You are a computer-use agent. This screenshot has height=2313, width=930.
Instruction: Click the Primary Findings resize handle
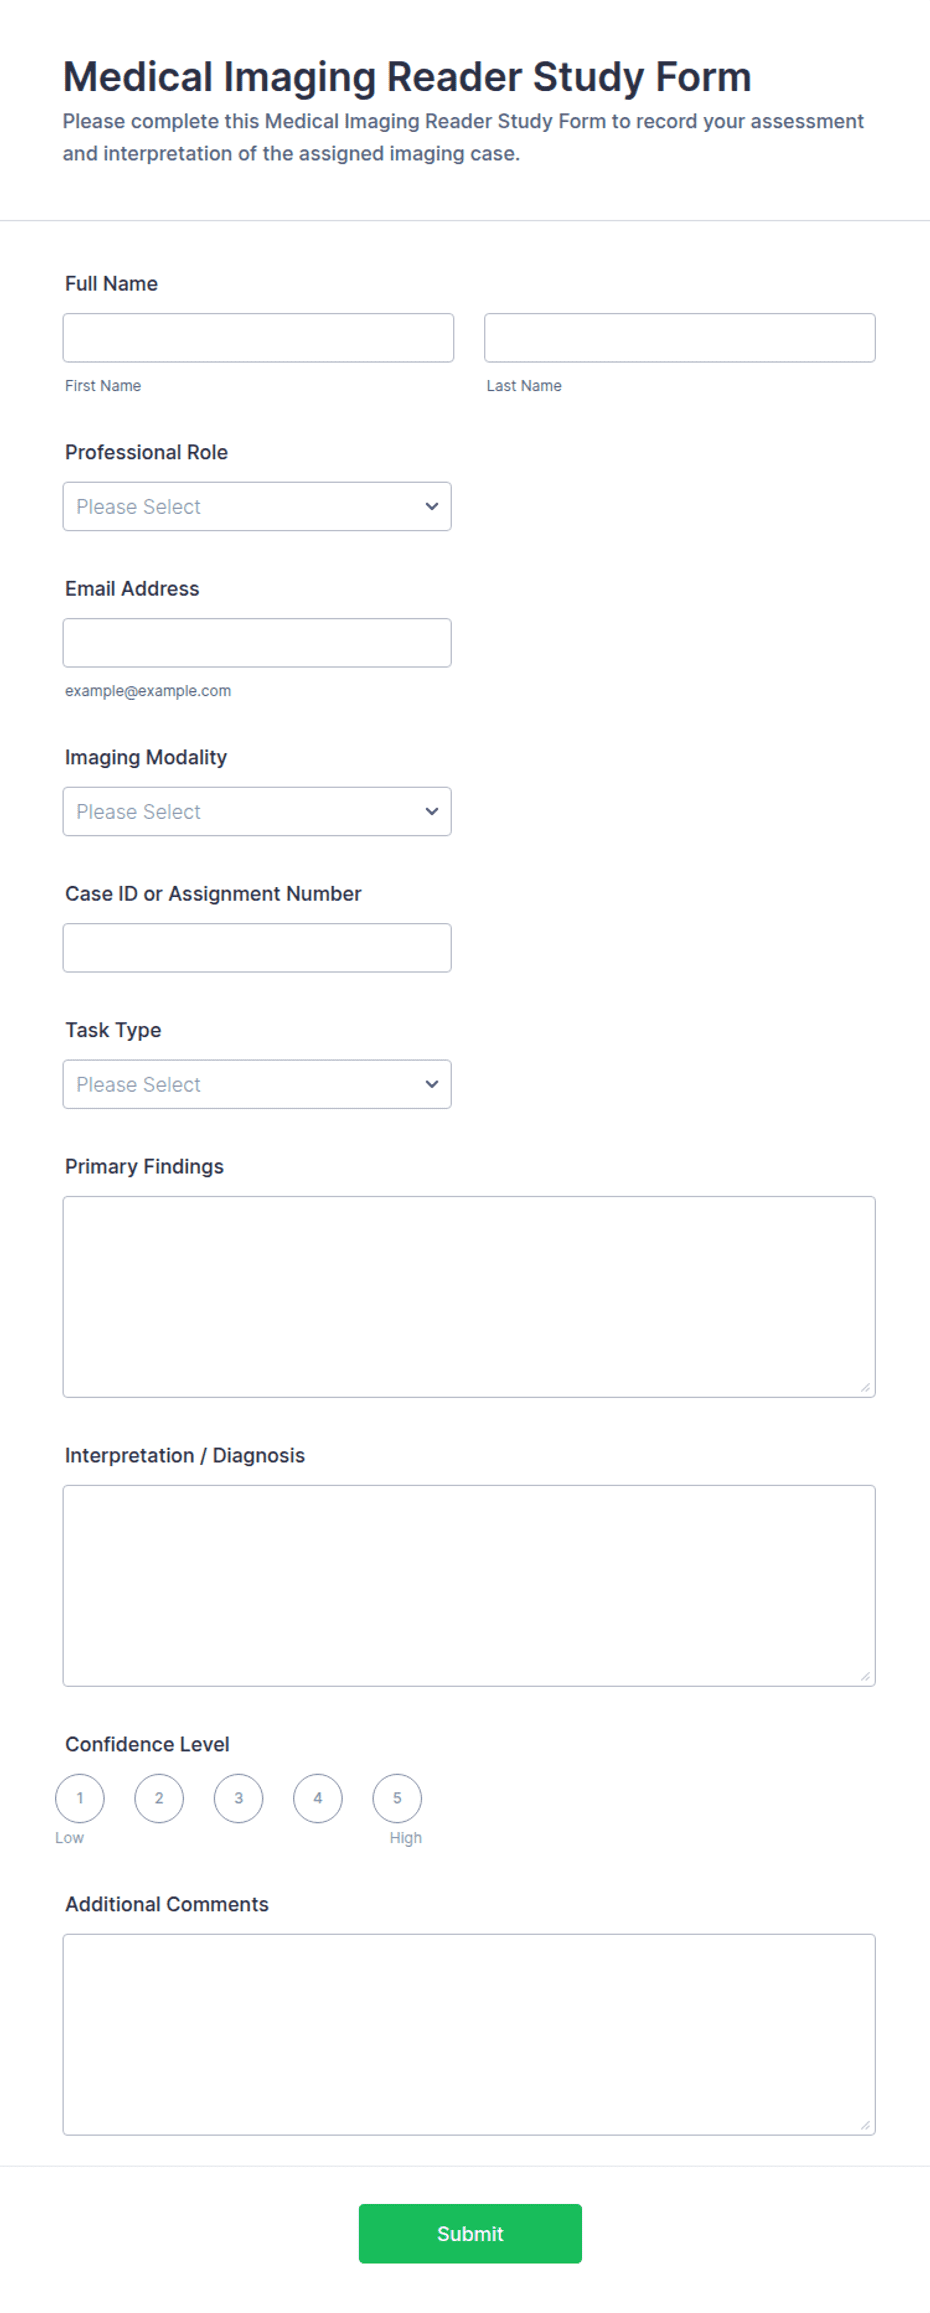click(x=866, y=1388)
